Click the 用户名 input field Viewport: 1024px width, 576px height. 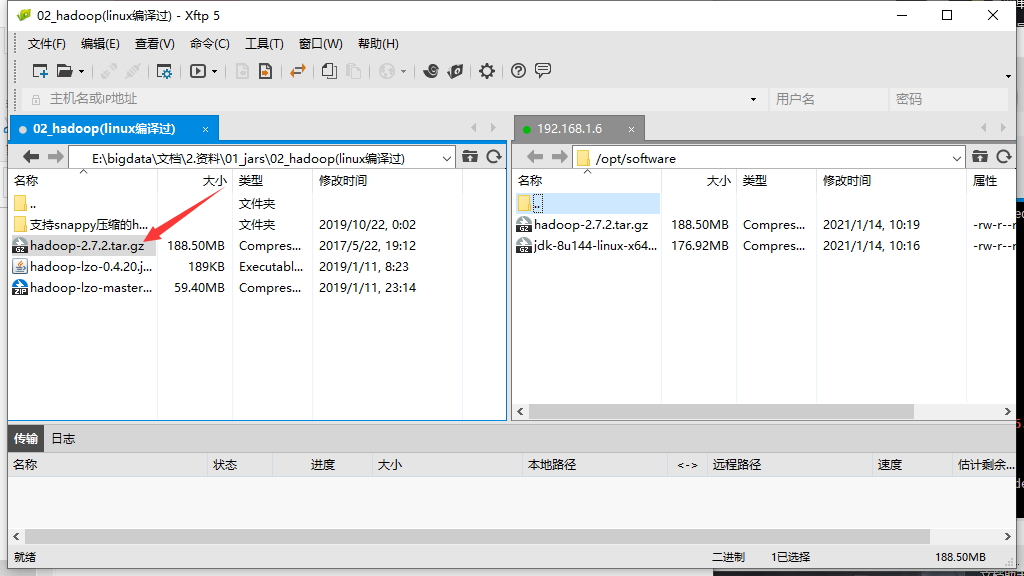pyautogui.click(x=829, y=99)
